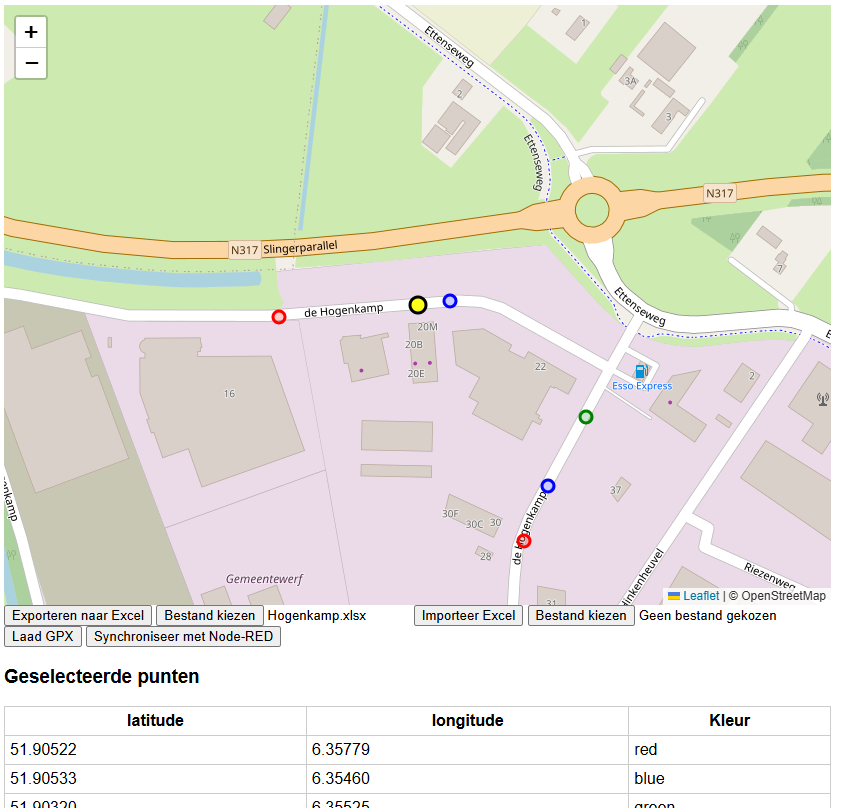Select the yellow marker on de Hogenkamp
Screen dimensions: 841x808
click(418, 305)
